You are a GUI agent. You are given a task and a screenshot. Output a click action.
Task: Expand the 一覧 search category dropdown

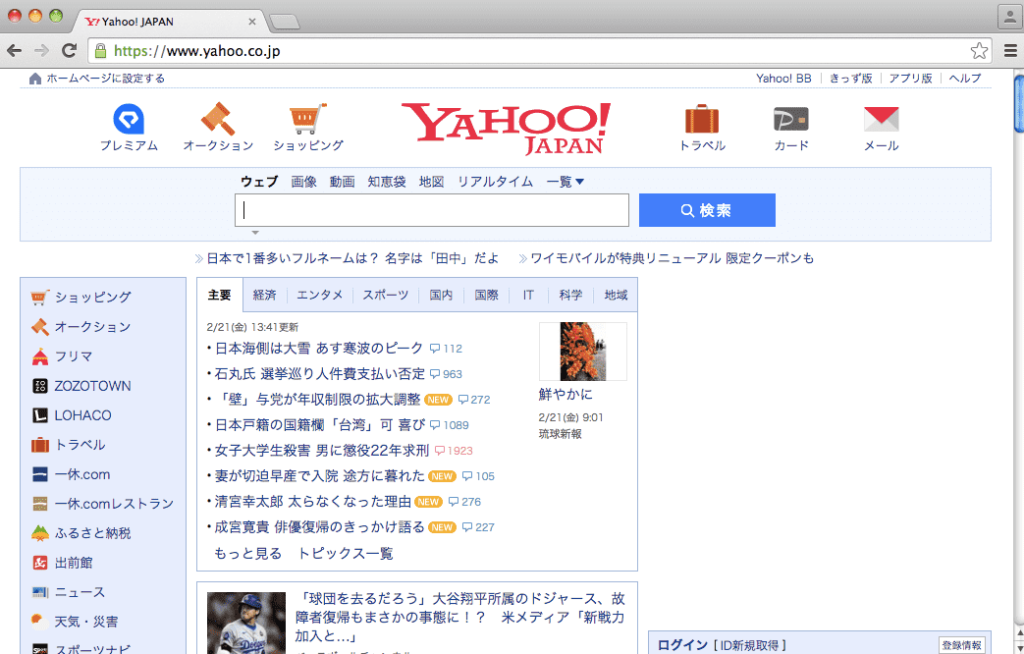[x=565, y=182]
